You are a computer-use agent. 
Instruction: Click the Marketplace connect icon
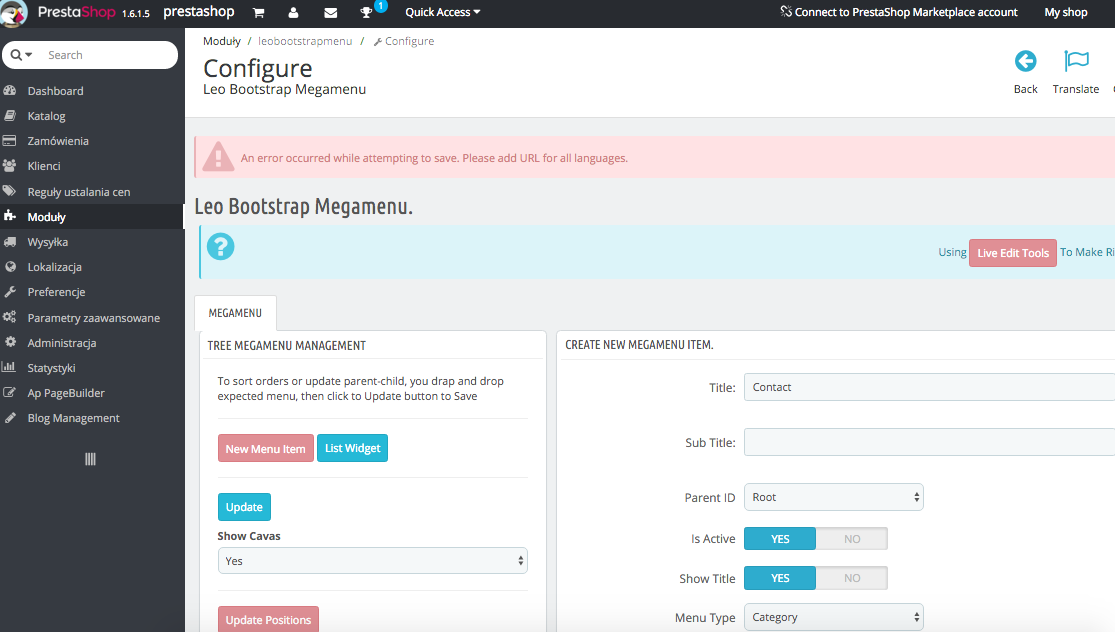(786, 11)
